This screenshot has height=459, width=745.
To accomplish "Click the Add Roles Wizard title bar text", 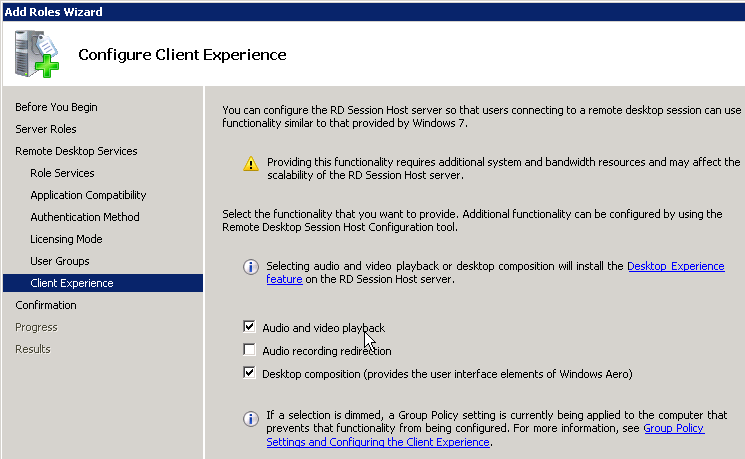I will point(53,12).
